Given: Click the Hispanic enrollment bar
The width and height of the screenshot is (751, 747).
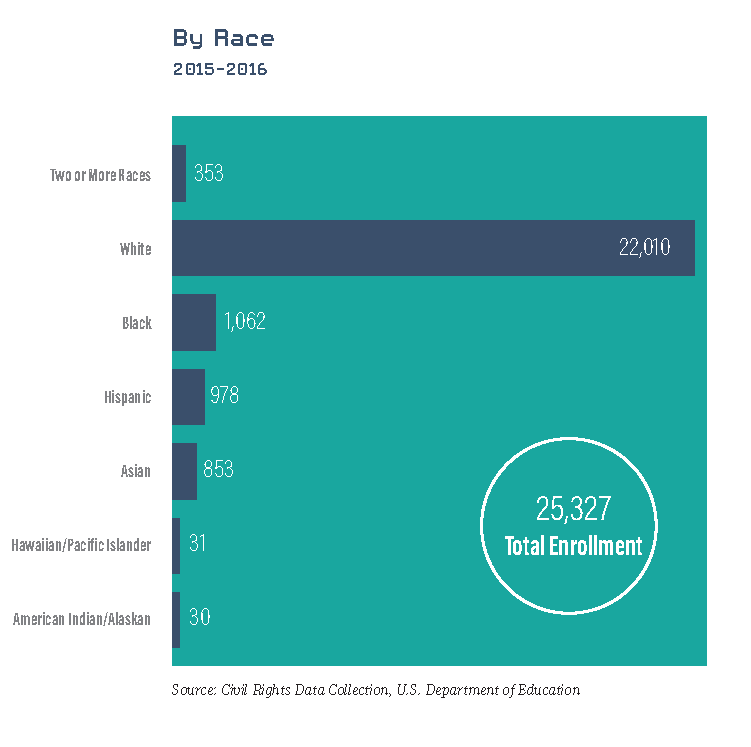Looking at the screenshot, I should coord(188,397).
